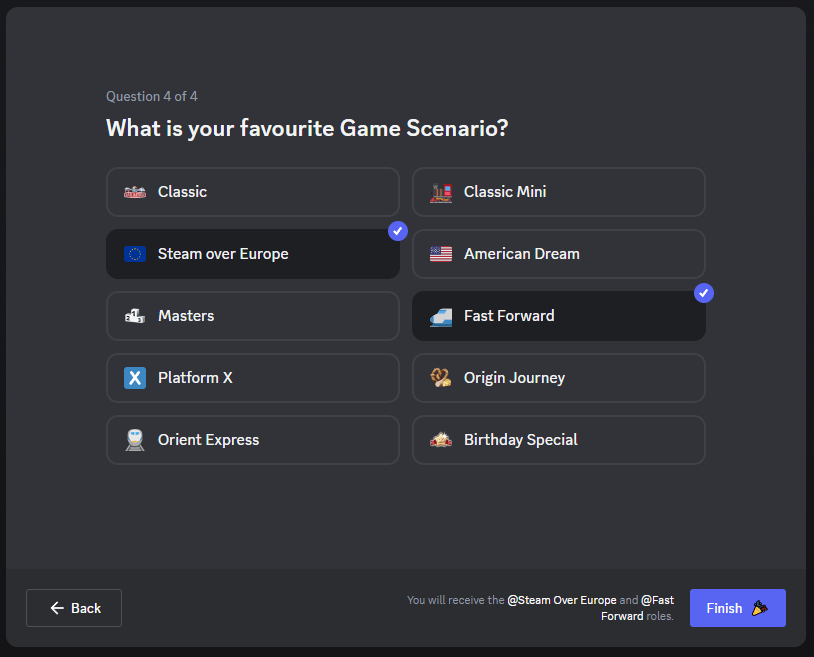
Task: Click the @Steam Over Europe role mention
Action: pos(562,600)
